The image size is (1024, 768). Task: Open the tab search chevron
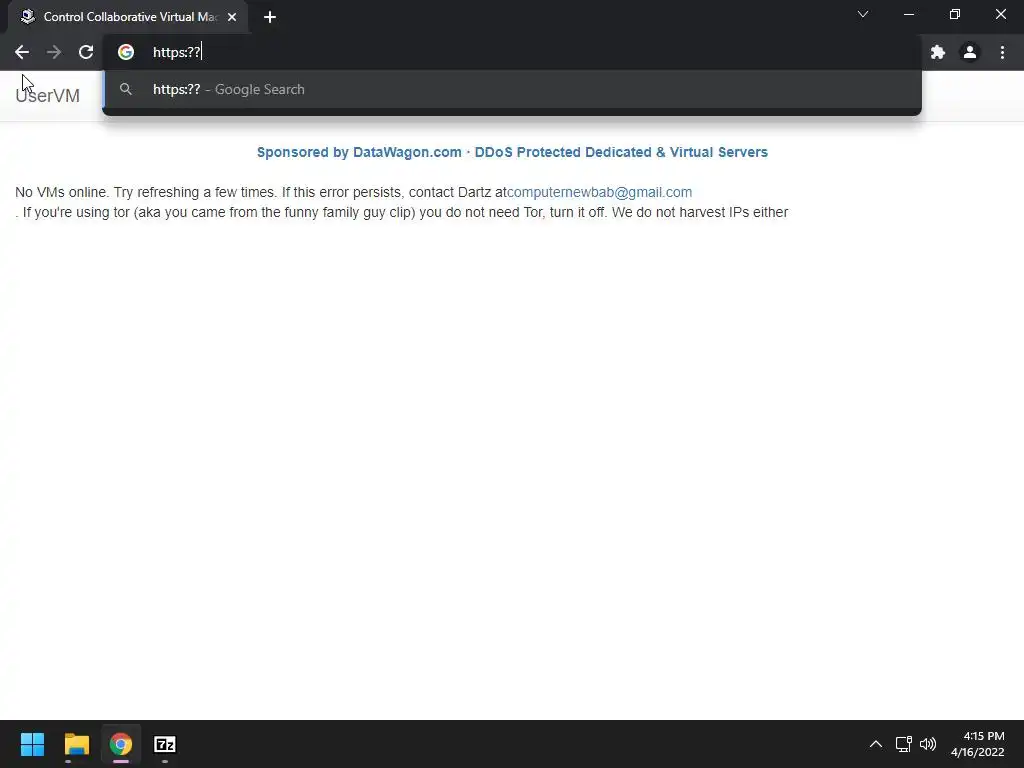[863, 14]
